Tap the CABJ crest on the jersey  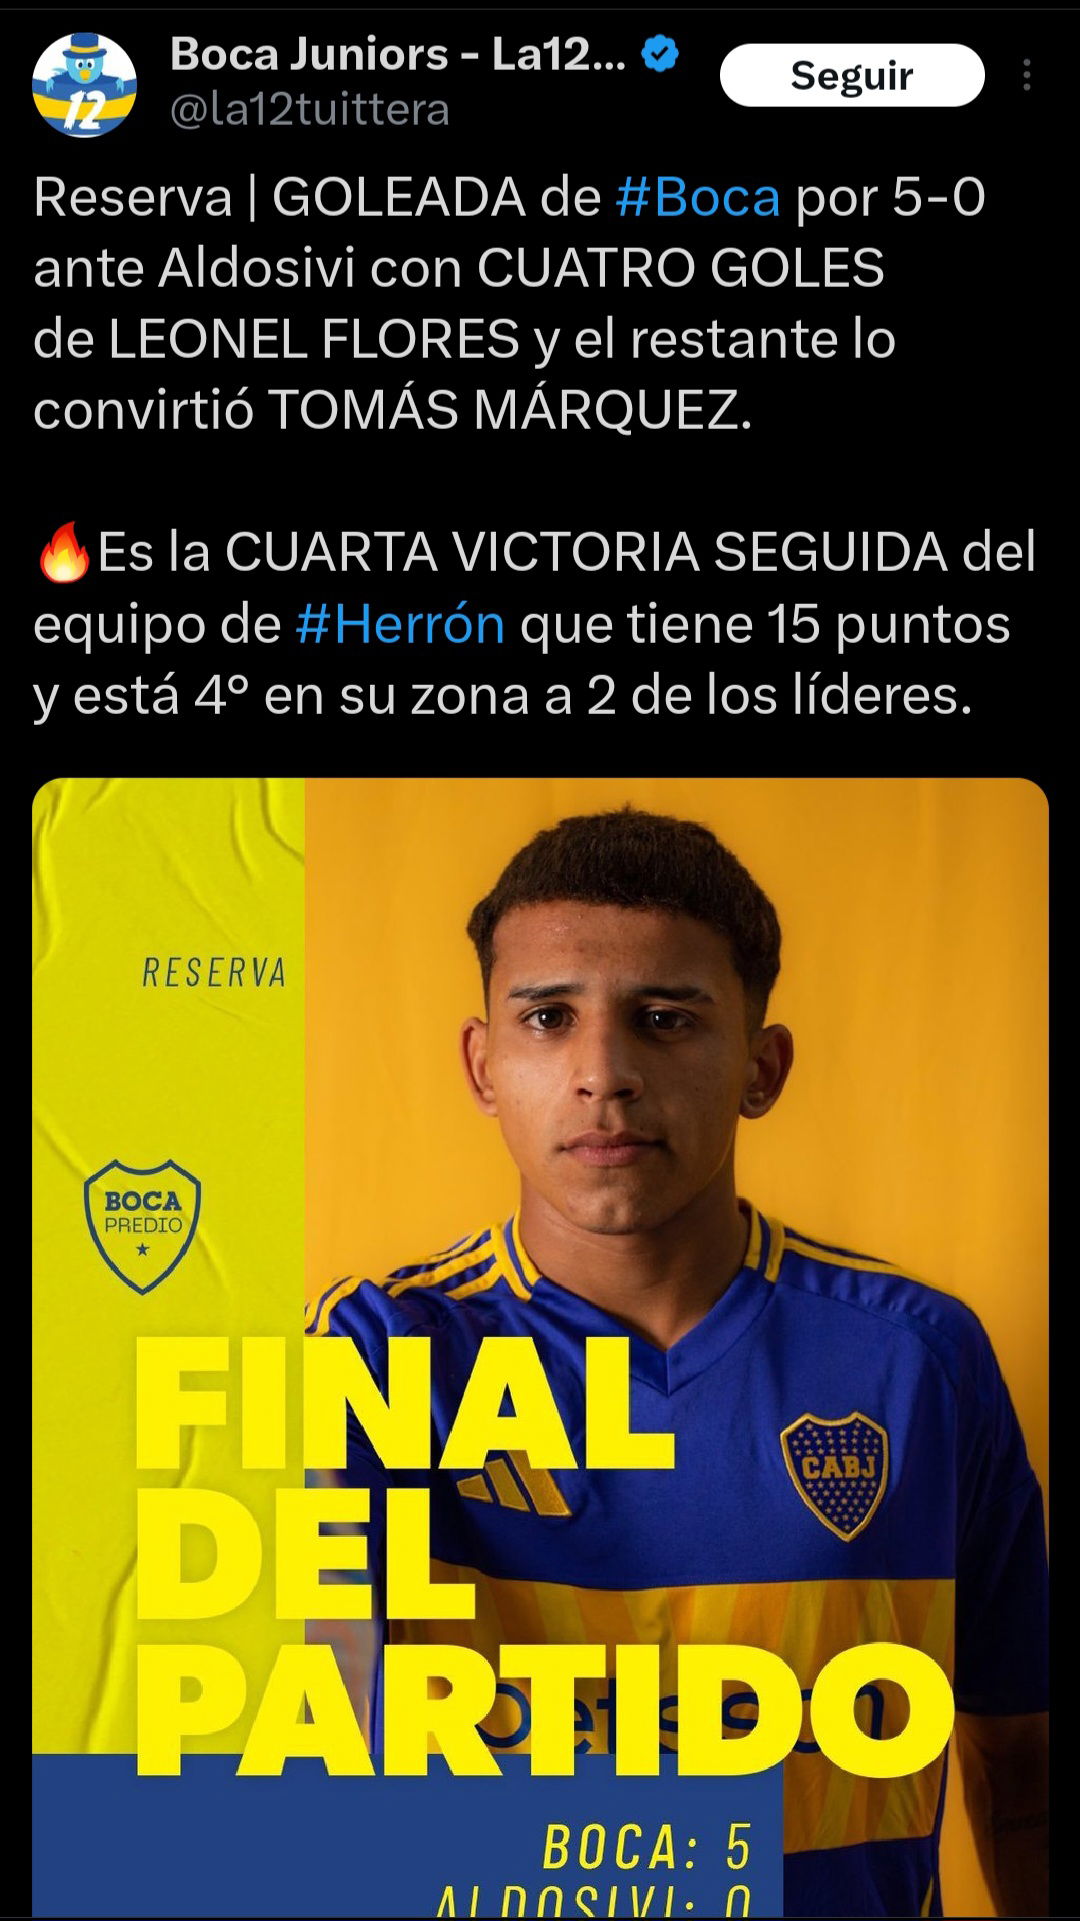834,1475
